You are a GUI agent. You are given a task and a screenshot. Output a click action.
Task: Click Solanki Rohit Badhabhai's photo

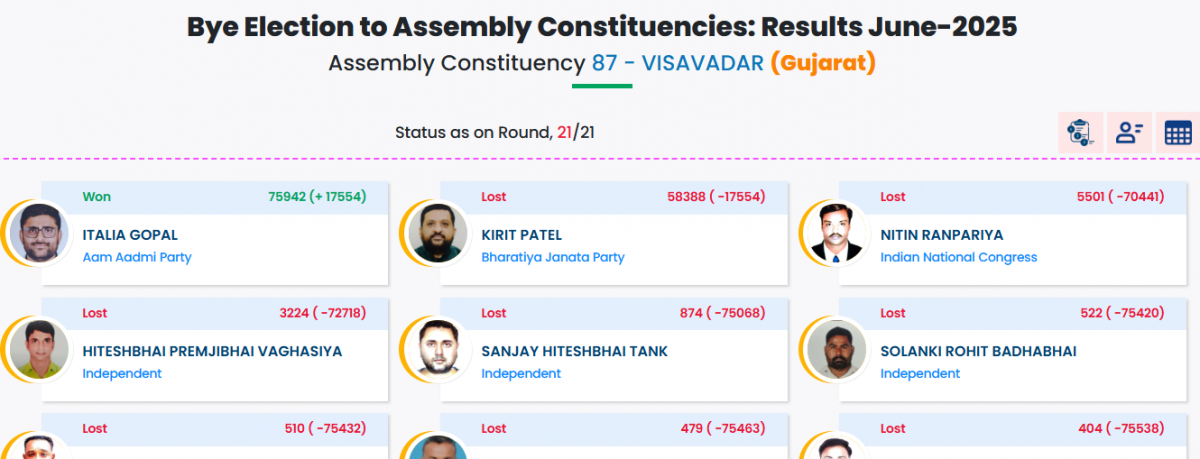838,349
